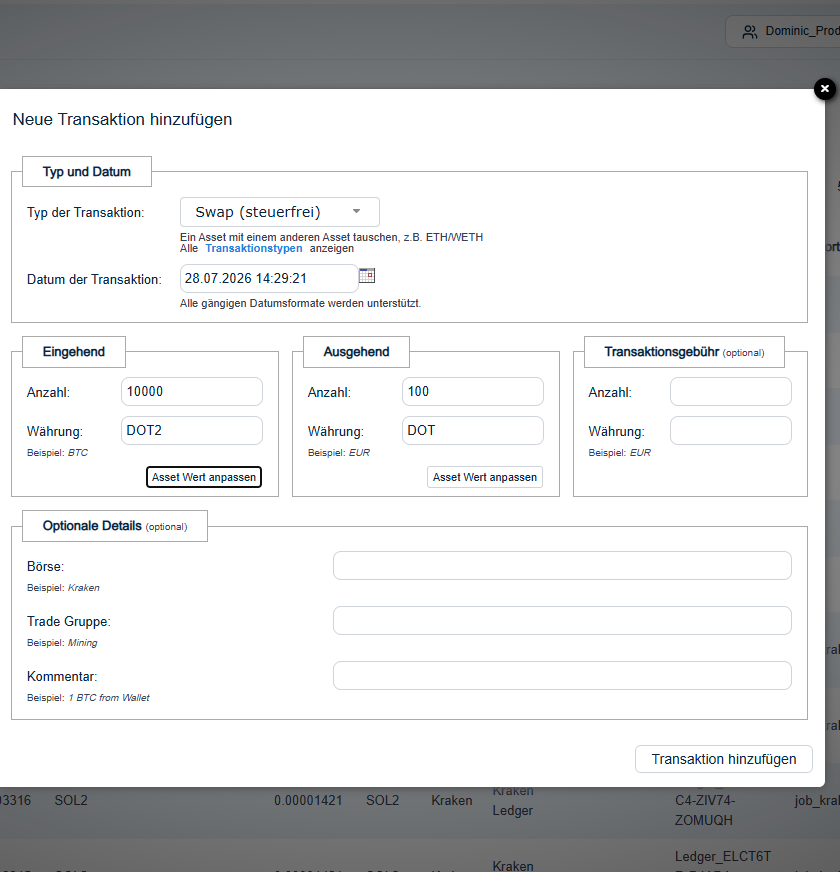Image resolution: width=840 pixels, height=872 pixels.
Task: Click Asset Wert anpassen under Eingehend
Action: coord(204,477)
